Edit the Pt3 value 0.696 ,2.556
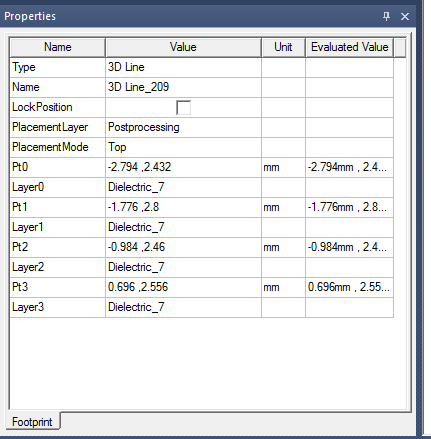The width and height of the screenshot is (431, 439). pos(183,287)
